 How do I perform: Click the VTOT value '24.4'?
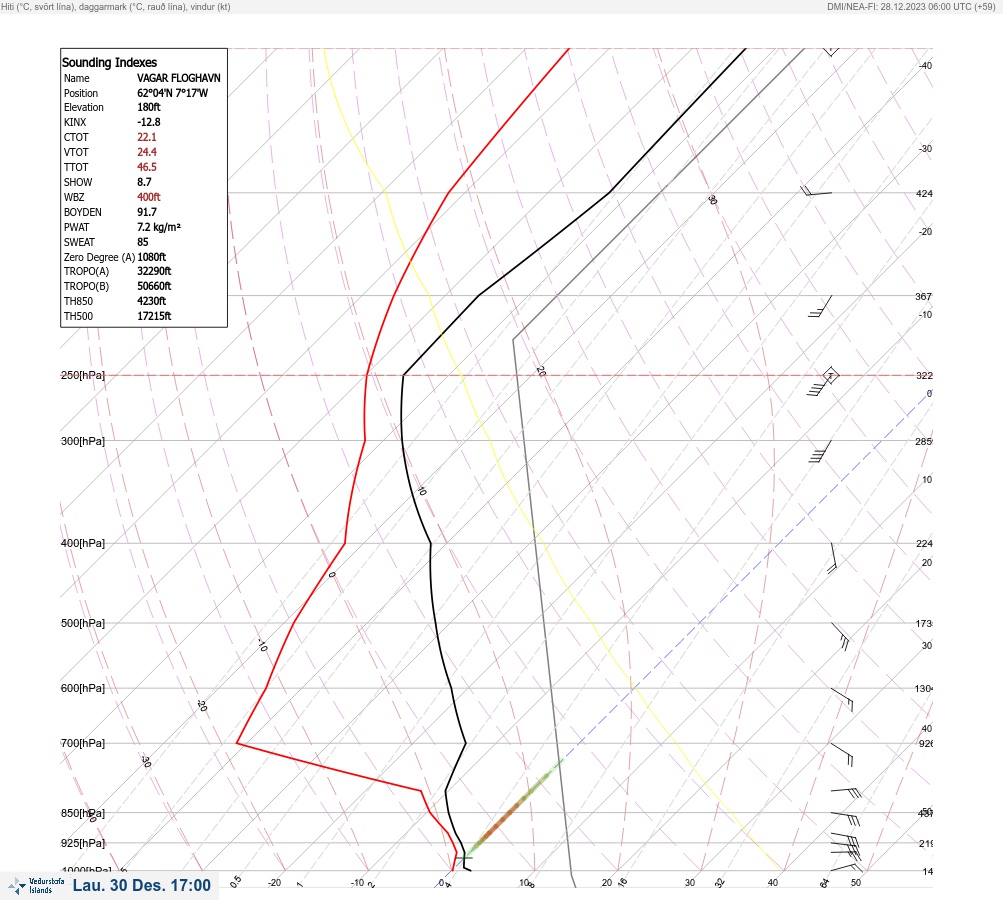point(146,152)
